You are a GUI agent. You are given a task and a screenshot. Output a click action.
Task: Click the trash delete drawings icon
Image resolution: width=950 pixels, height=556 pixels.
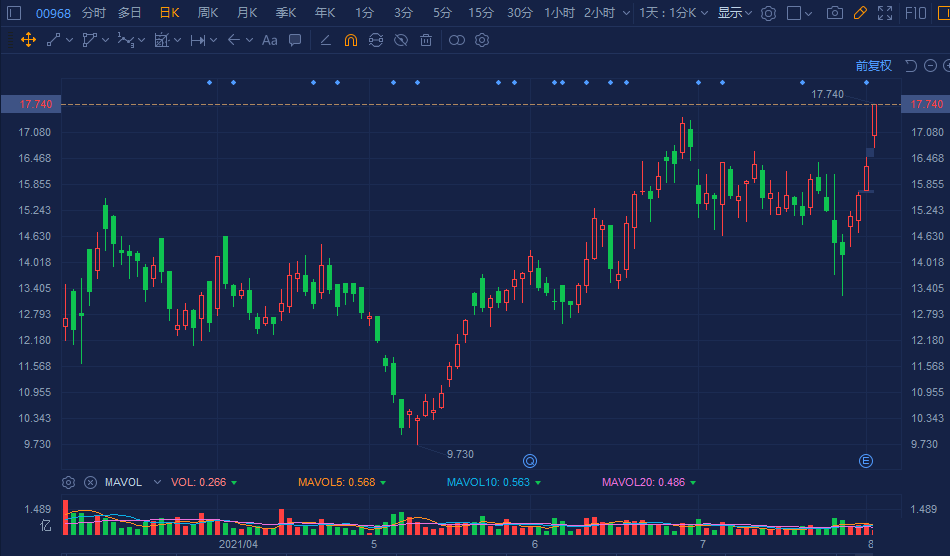point(426,40)
